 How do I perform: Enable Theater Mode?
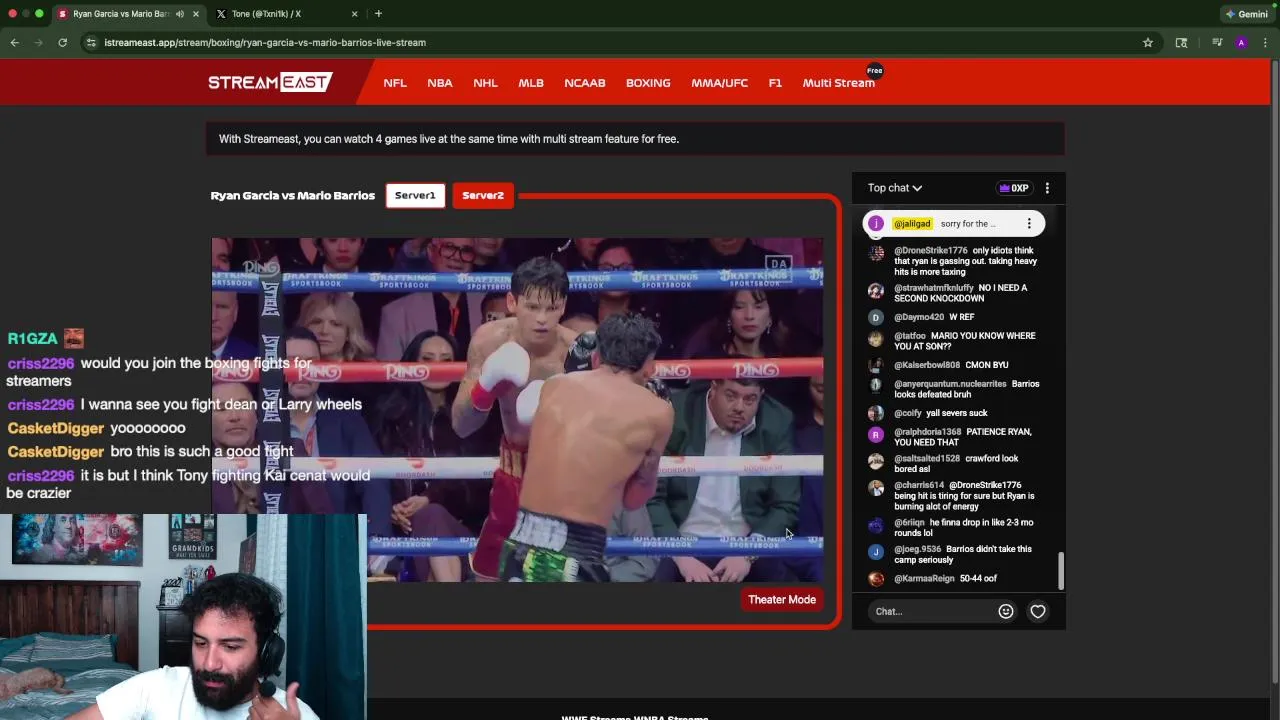point(782,600)
